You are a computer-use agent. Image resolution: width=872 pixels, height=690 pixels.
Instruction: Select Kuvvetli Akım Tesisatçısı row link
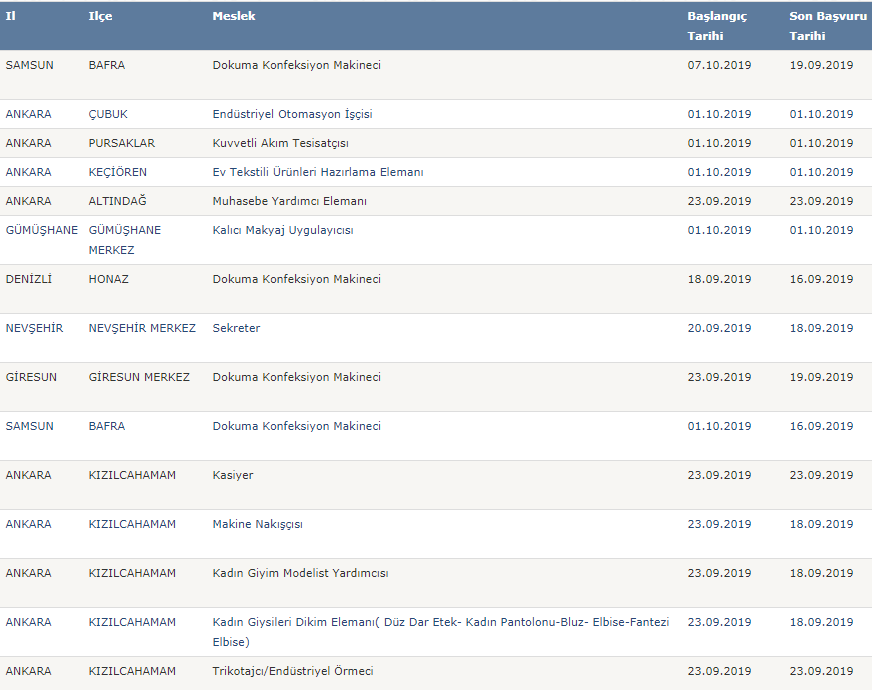pos(280,143)
